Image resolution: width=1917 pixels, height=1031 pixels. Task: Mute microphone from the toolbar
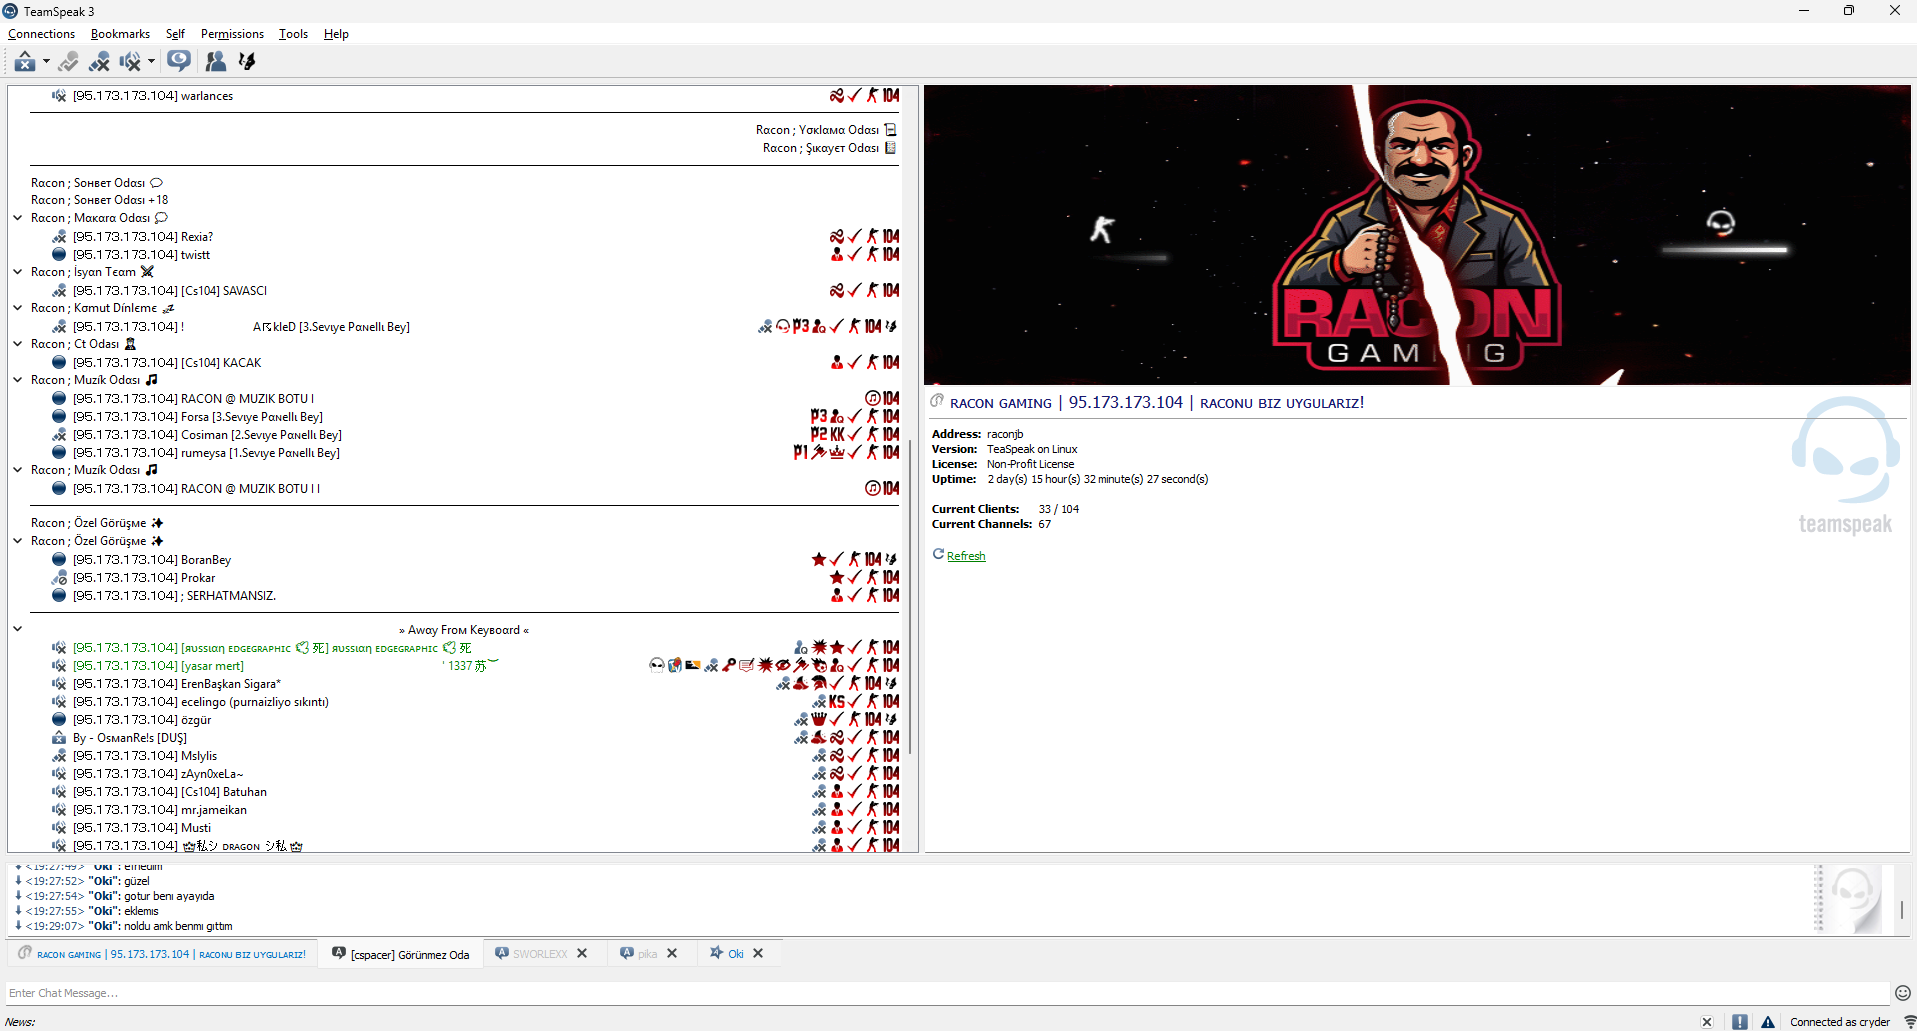click(x=99, y=62)
